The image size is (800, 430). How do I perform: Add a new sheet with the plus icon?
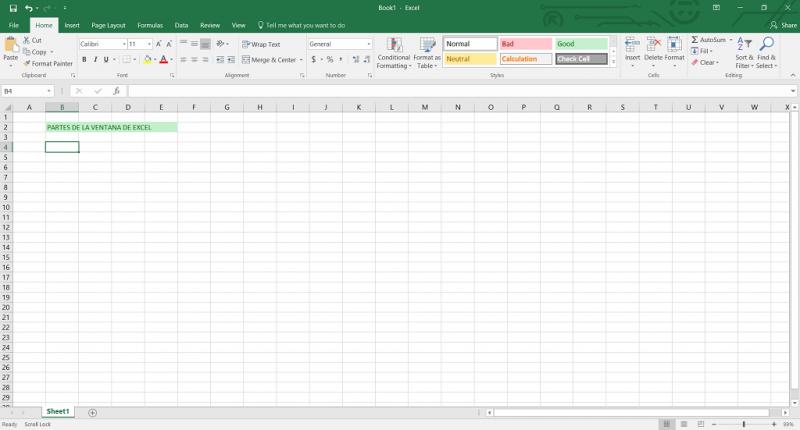click(x=92, y=413)
